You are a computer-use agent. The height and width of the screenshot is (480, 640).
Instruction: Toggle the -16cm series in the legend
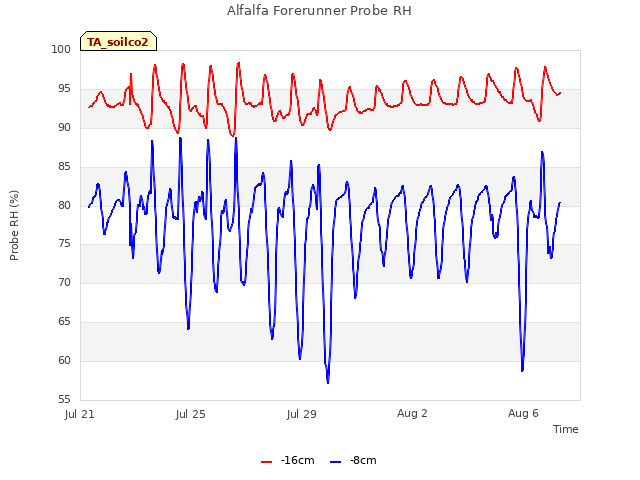coord(288,461)
